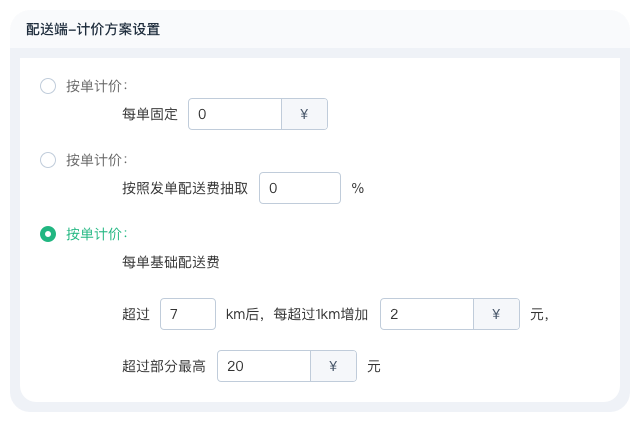Click the 按照发单配送费抽取 label text
Viewport: 640px width, 422px height.
click(x=184, y=188)
